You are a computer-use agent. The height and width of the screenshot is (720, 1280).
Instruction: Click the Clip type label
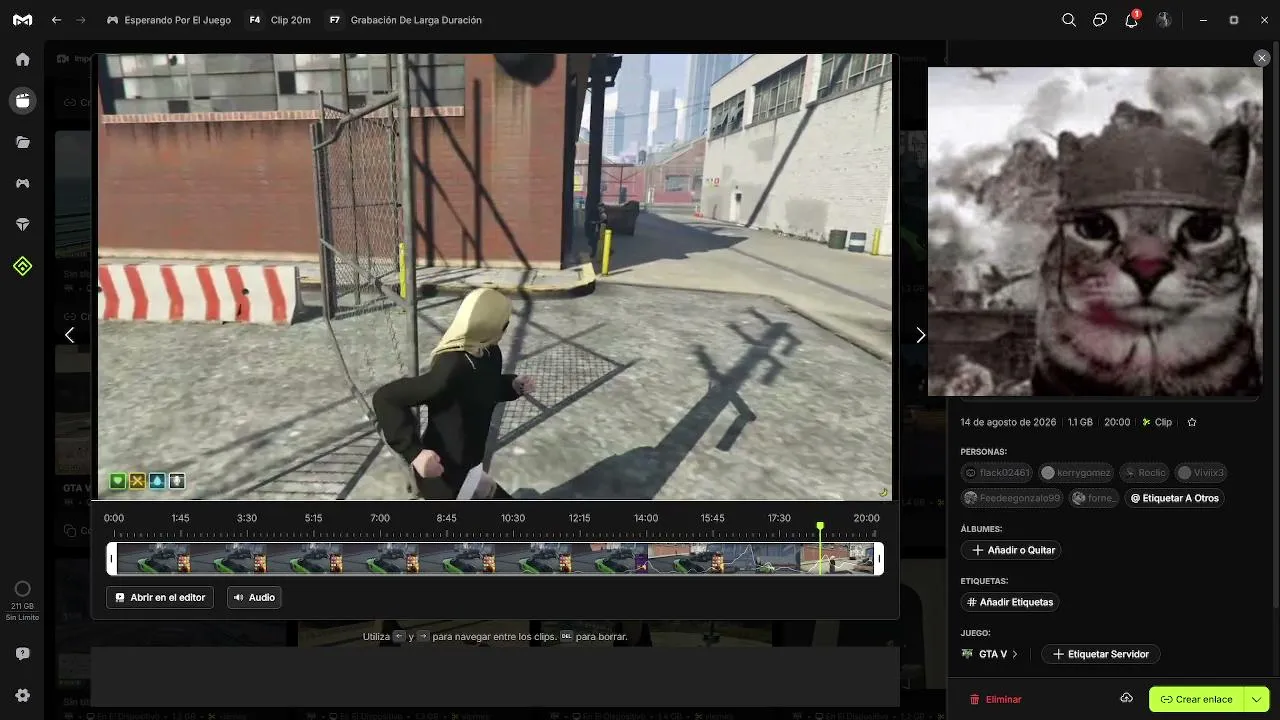point(1157,422)
